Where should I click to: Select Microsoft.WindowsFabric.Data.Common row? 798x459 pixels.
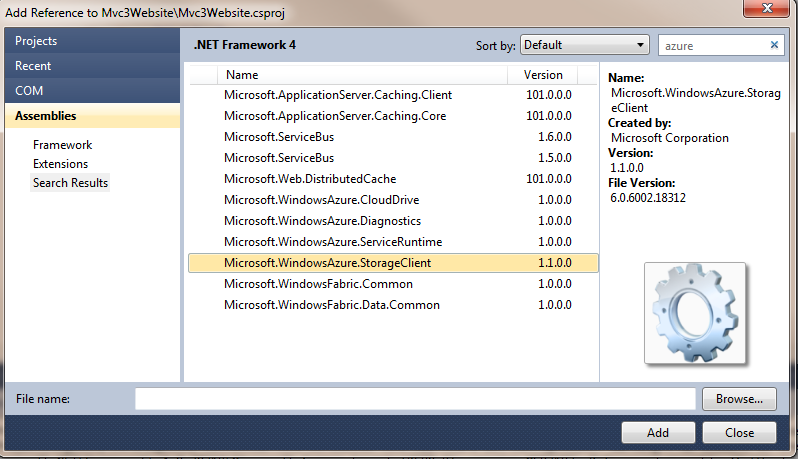click(x=393, y=305)
